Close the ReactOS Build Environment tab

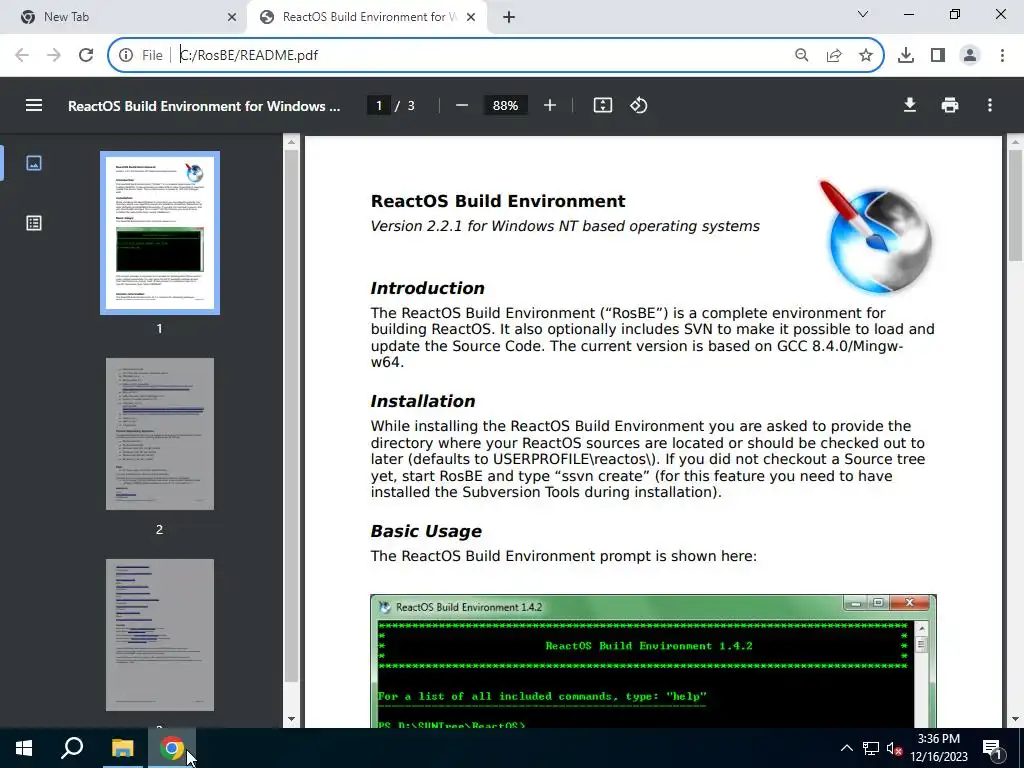pyautogui.click(x=471, y=17)
